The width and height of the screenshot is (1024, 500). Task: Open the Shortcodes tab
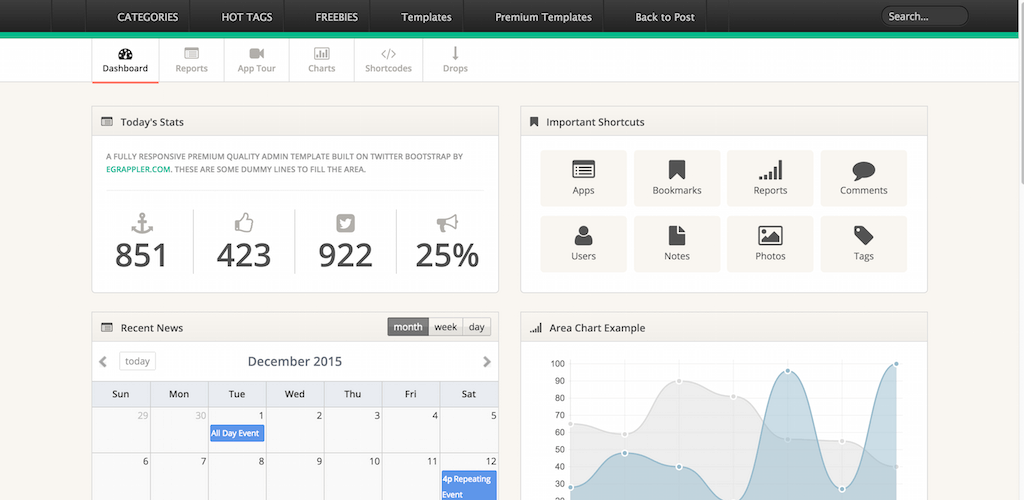coord(389,61)
